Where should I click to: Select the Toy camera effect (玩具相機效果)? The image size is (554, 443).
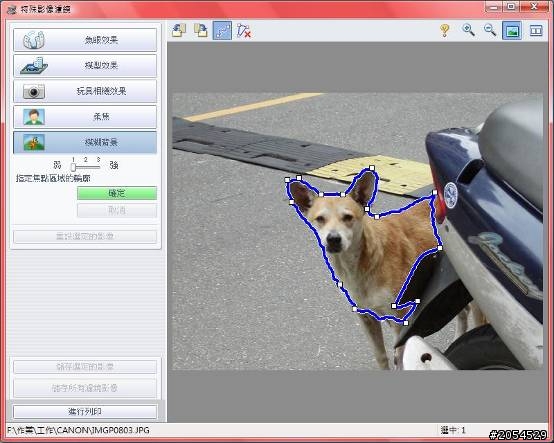(85, 91)
